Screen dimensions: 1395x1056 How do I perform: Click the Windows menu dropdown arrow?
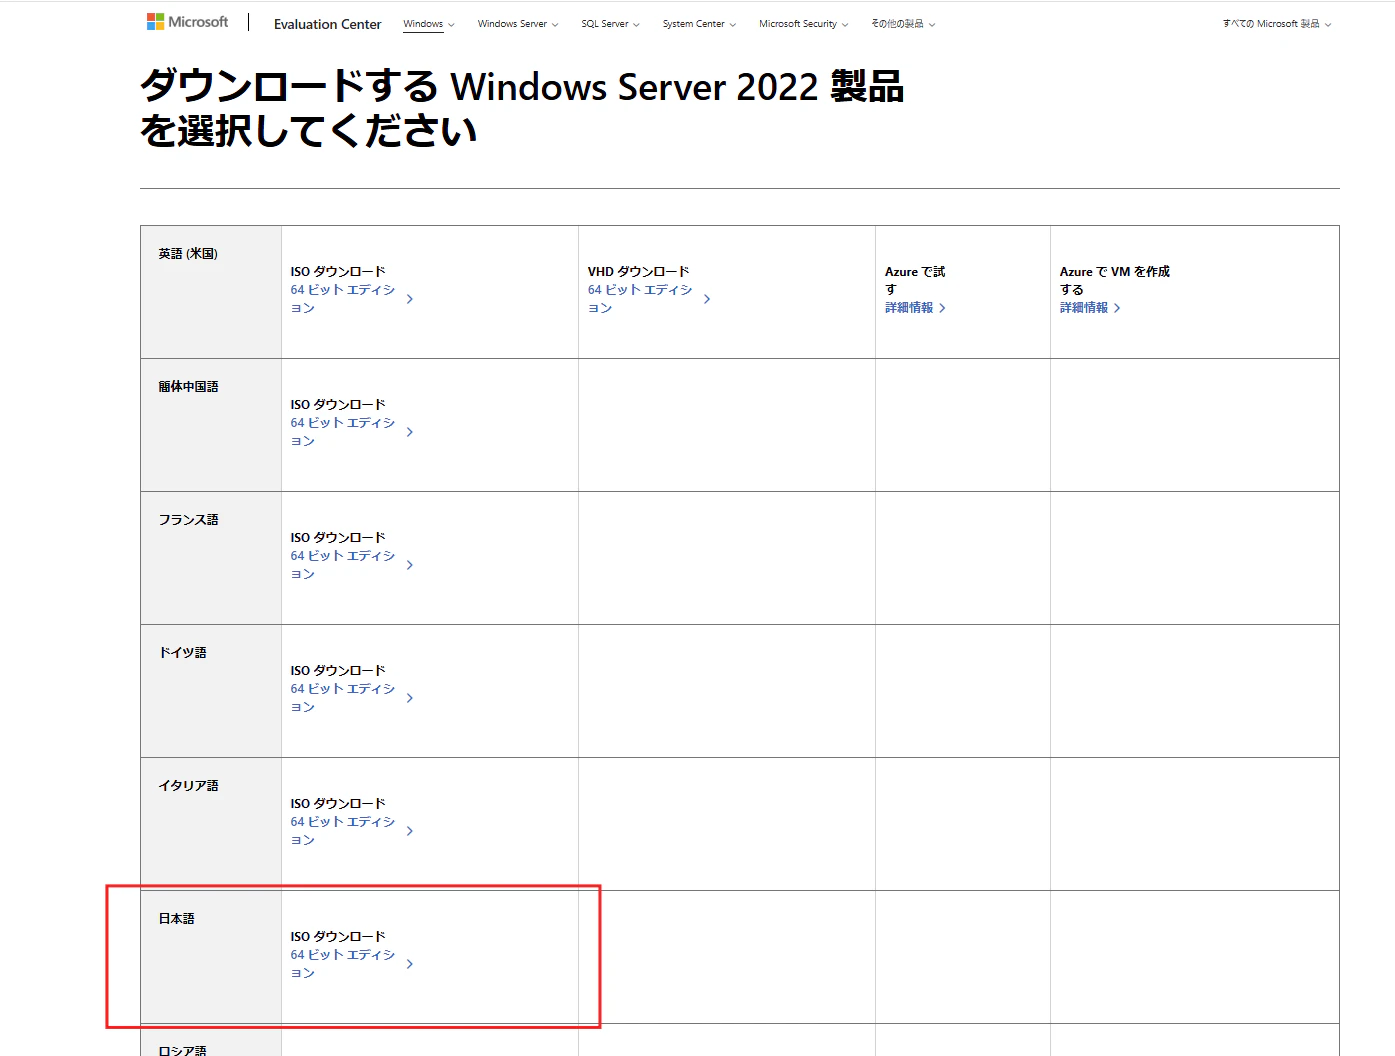click(x=451, y=25)
